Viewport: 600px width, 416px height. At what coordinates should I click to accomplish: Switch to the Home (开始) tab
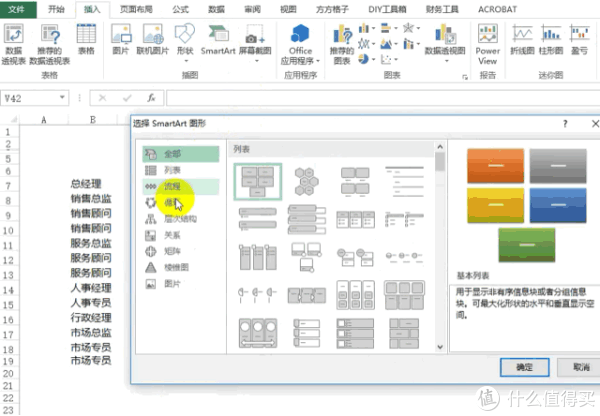[x=56, y=9]
